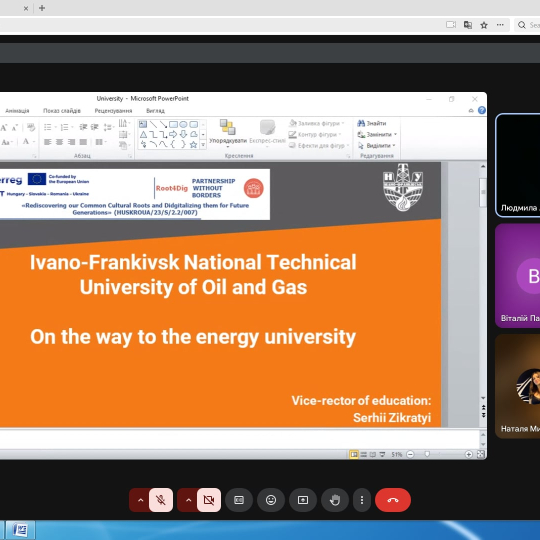The image size is (540, 540).
Task: Raise hand in the meeting
Action: tap(335, 500)
